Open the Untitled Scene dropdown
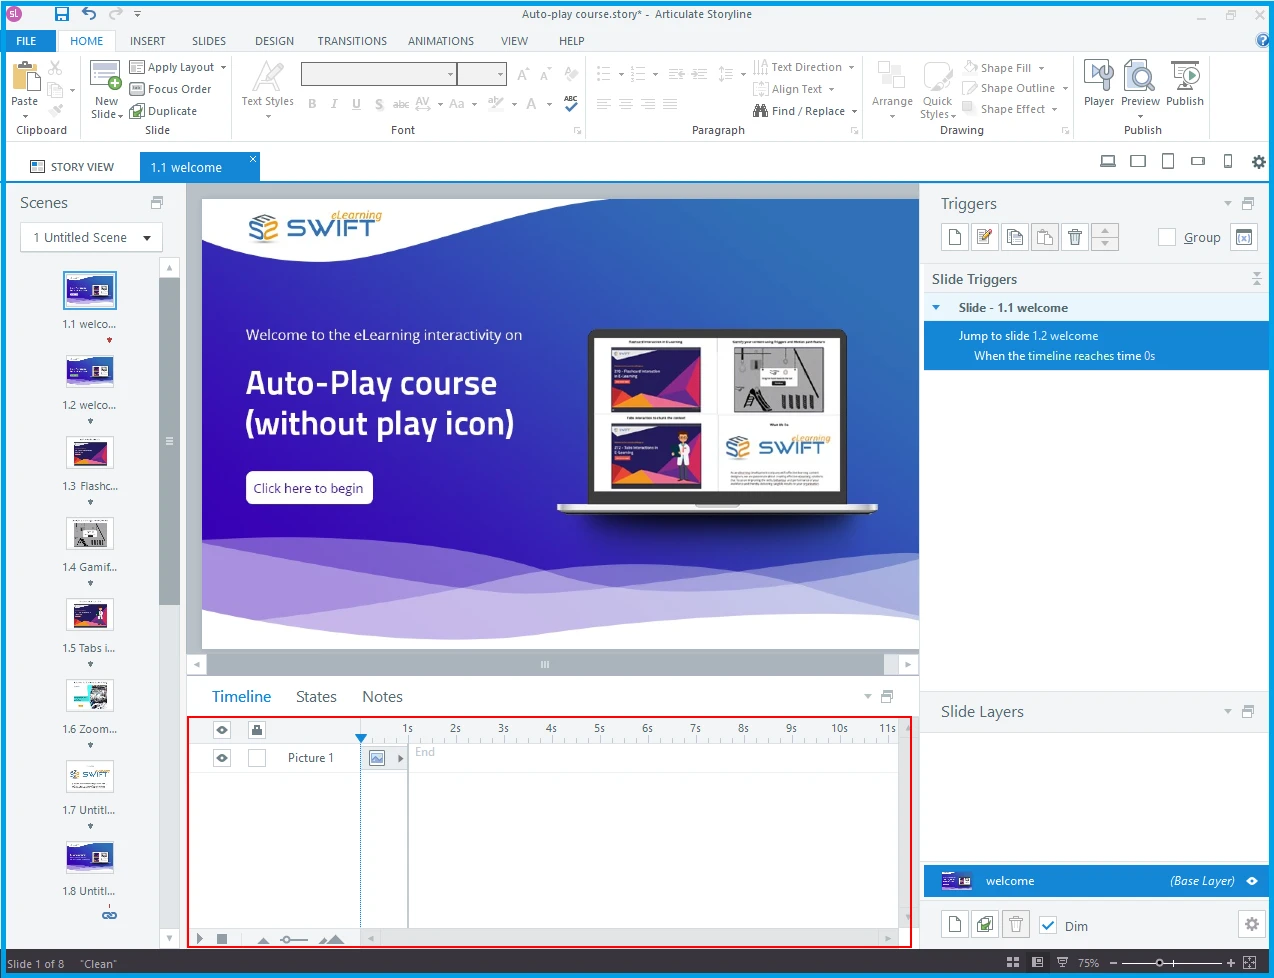1274x978 pixels. (x=91, y=237)
